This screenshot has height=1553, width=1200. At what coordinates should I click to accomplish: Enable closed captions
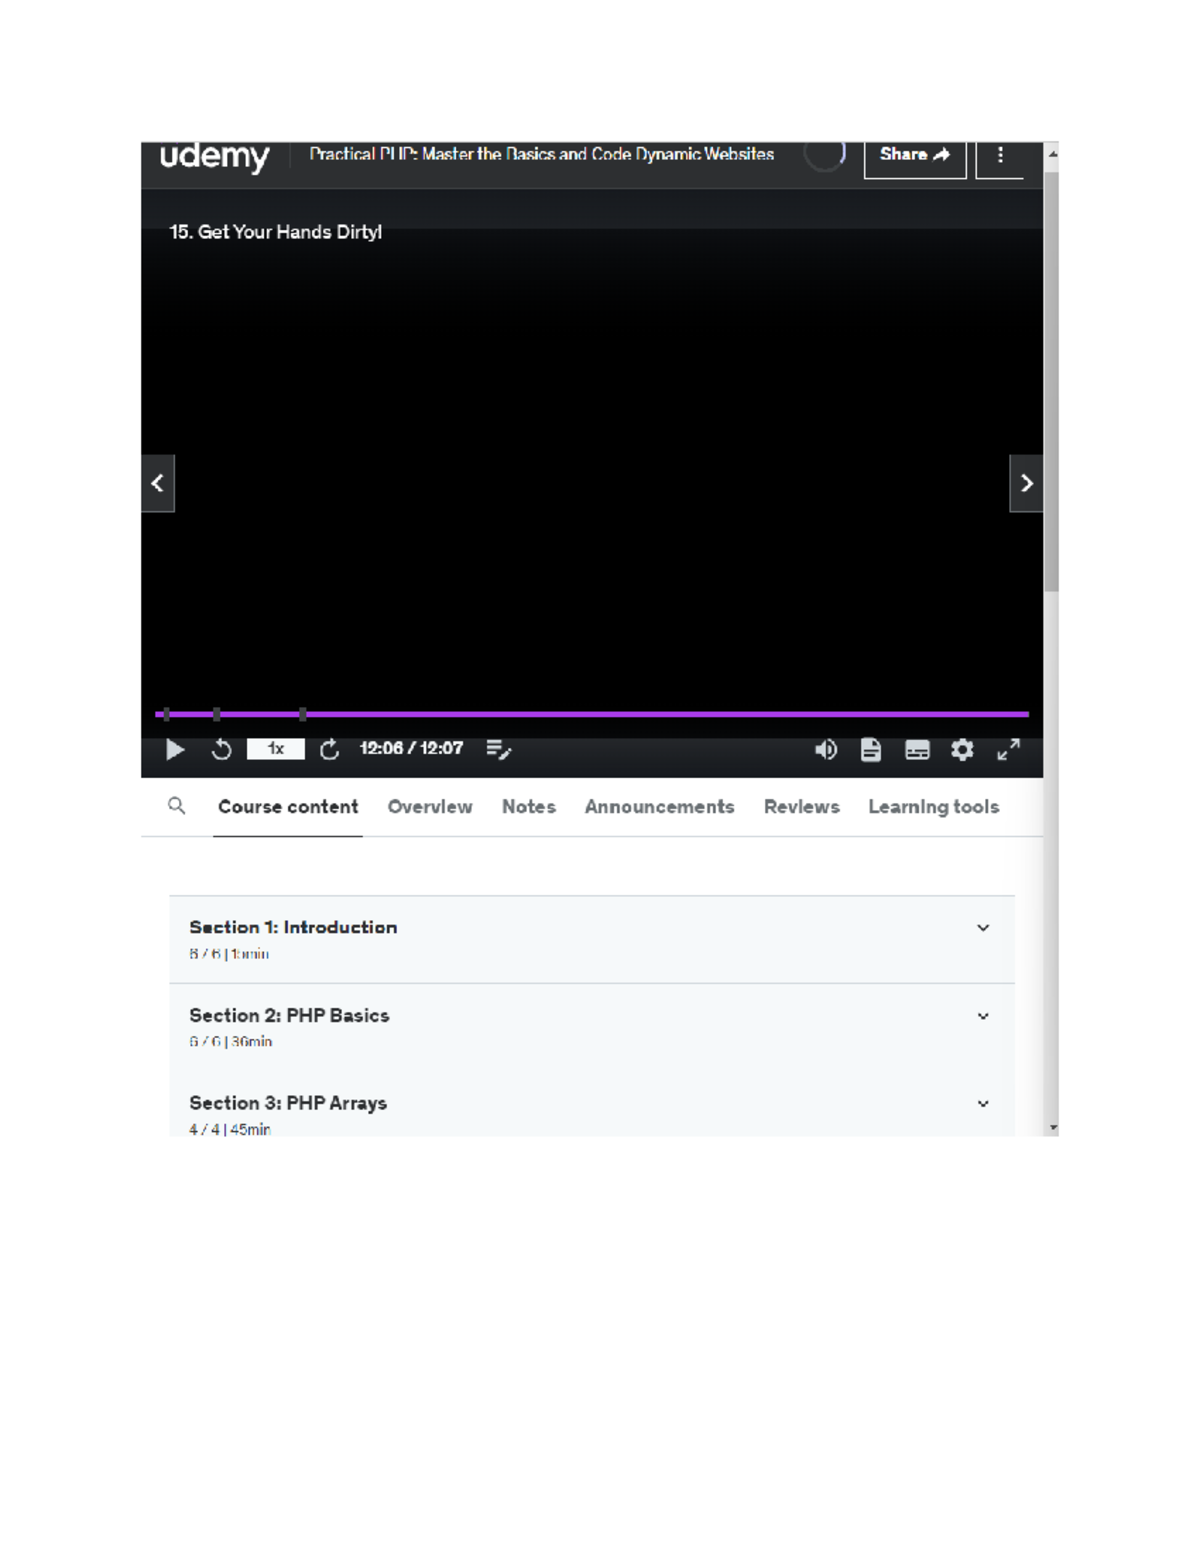tap(916, 749)
